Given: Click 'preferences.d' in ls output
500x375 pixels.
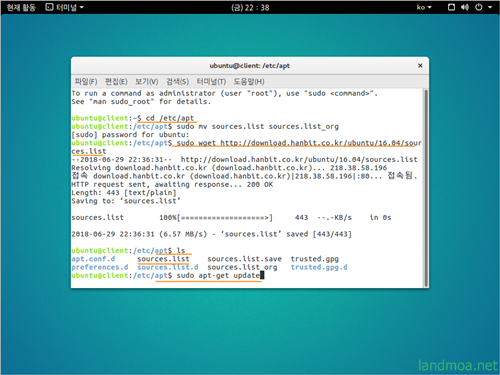Looking at the screenshot, I should pyautogui.click(x=100, y=267).
